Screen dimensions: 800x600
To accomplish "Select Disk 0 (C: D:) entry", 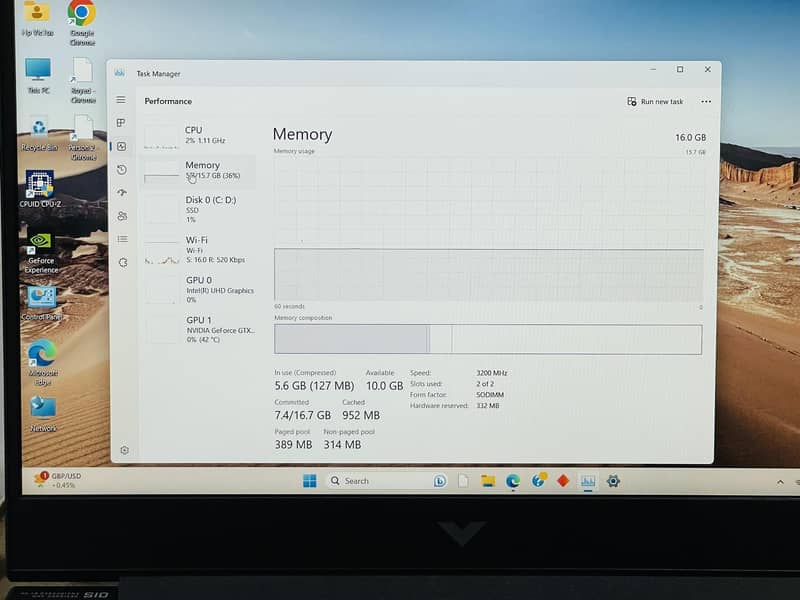I will click(x=199, y=209).
